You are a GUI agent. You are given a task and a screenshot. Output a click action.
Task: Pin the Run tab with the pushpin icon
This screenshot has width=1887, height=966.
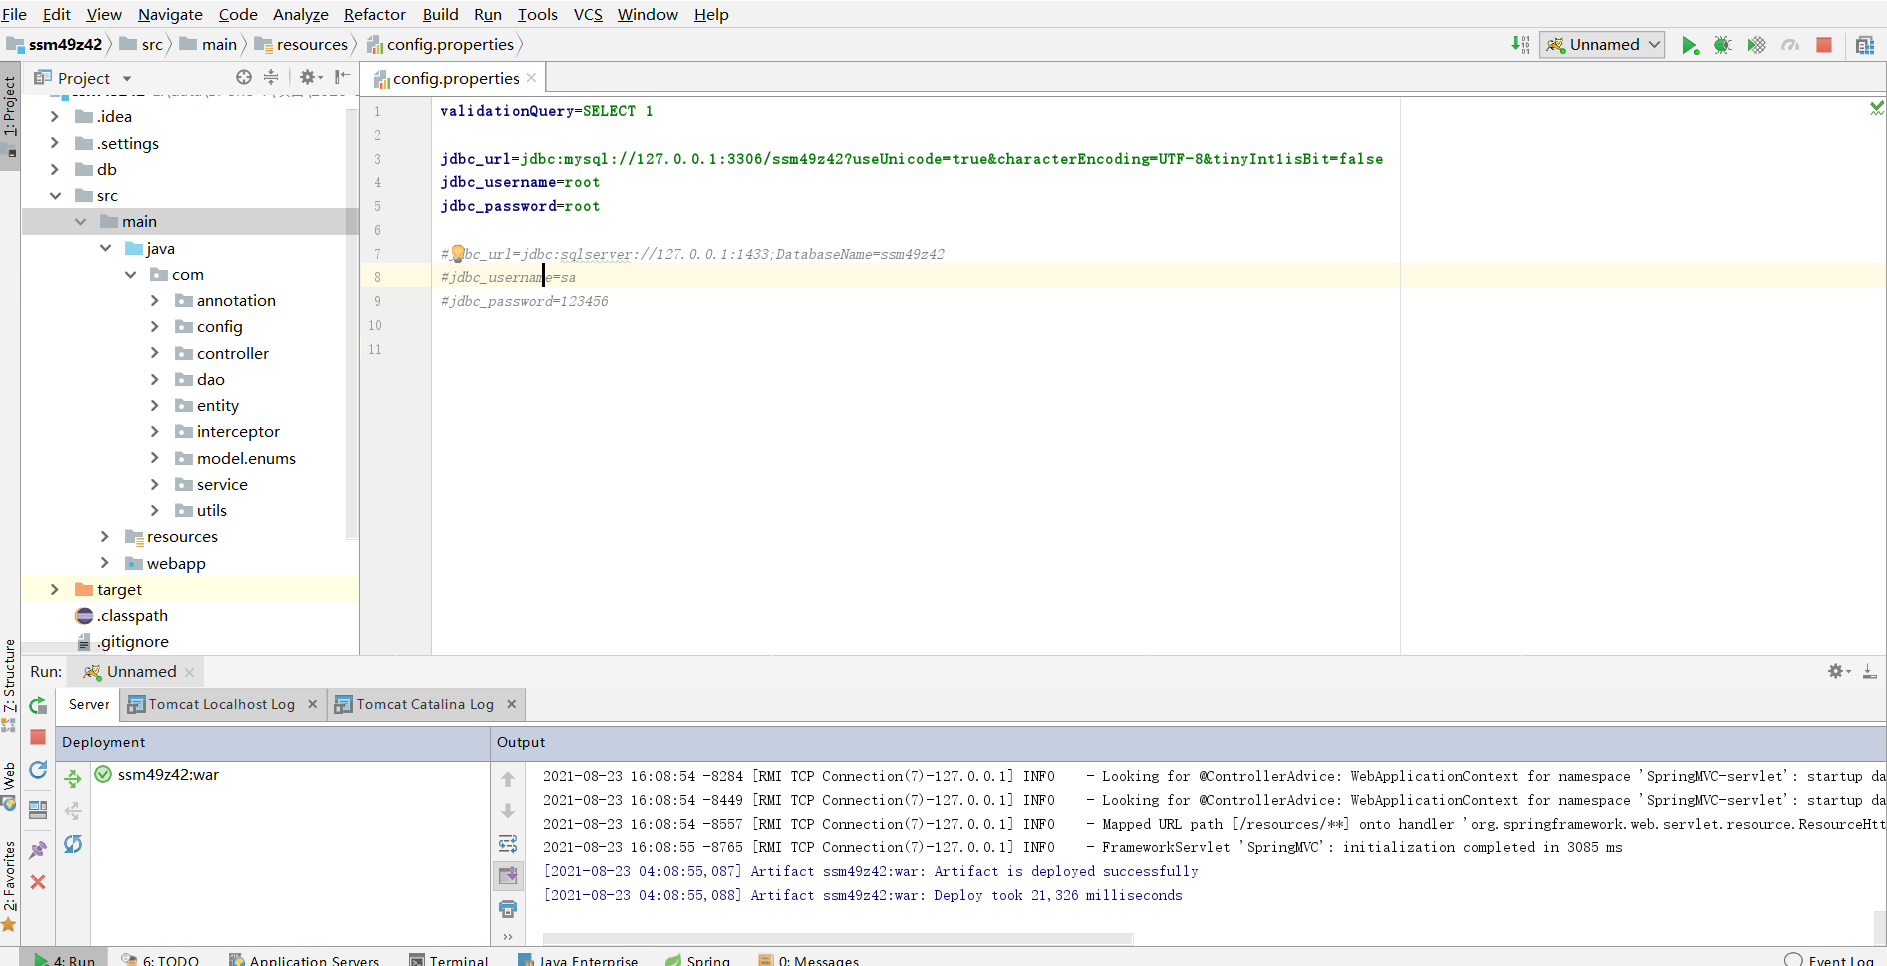coord(38,850)
